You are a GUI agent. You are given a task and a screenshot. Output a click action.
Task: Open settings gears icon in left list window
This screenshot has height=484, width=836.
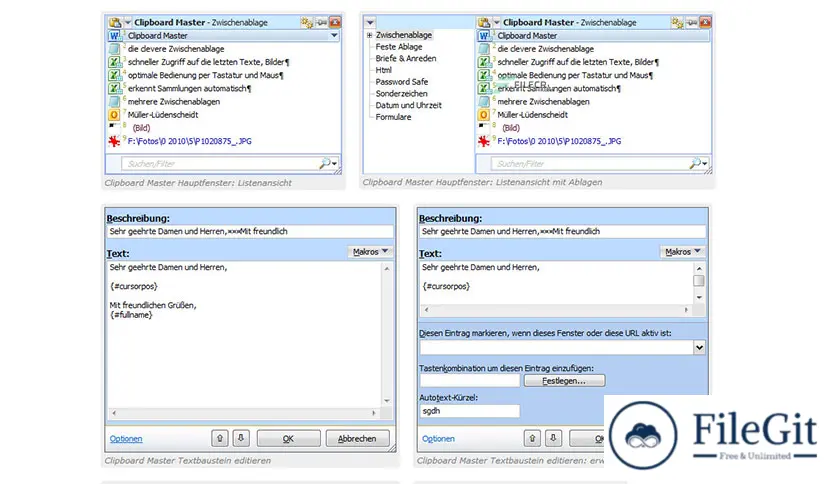pos(307,22)
